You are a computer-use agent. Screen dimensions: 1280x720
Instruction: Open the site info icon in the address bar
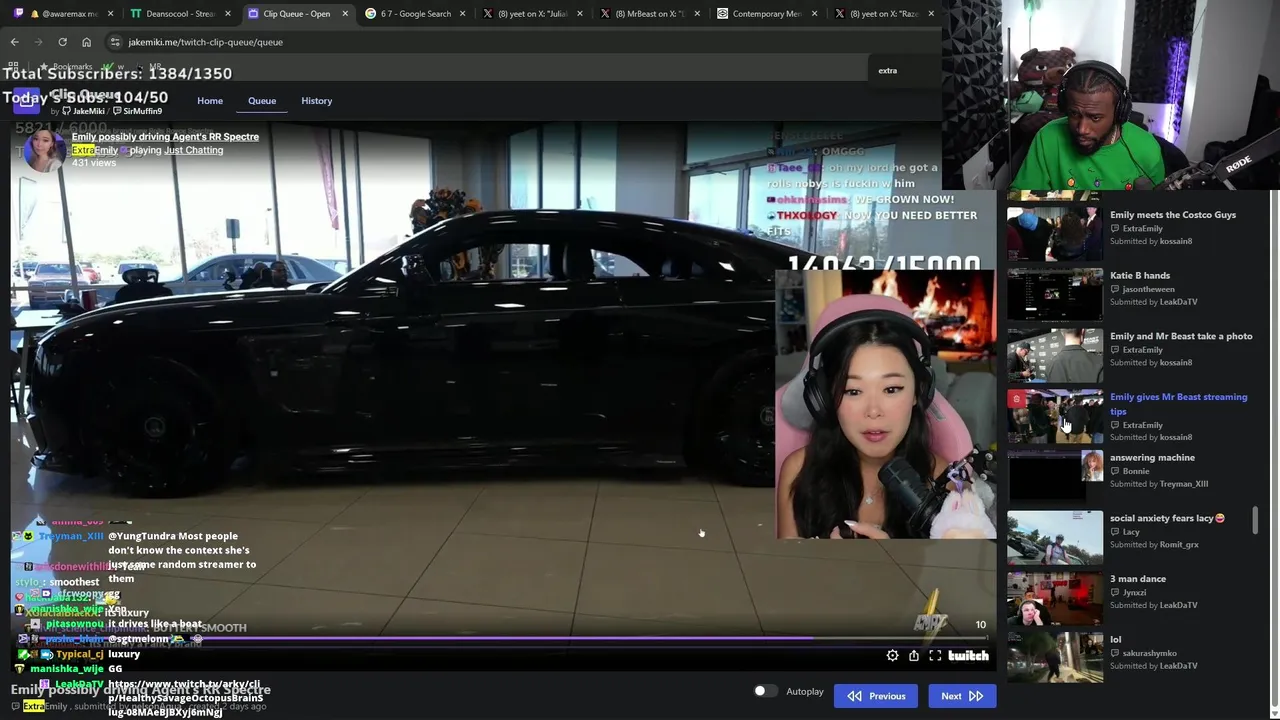coord(115,42)
